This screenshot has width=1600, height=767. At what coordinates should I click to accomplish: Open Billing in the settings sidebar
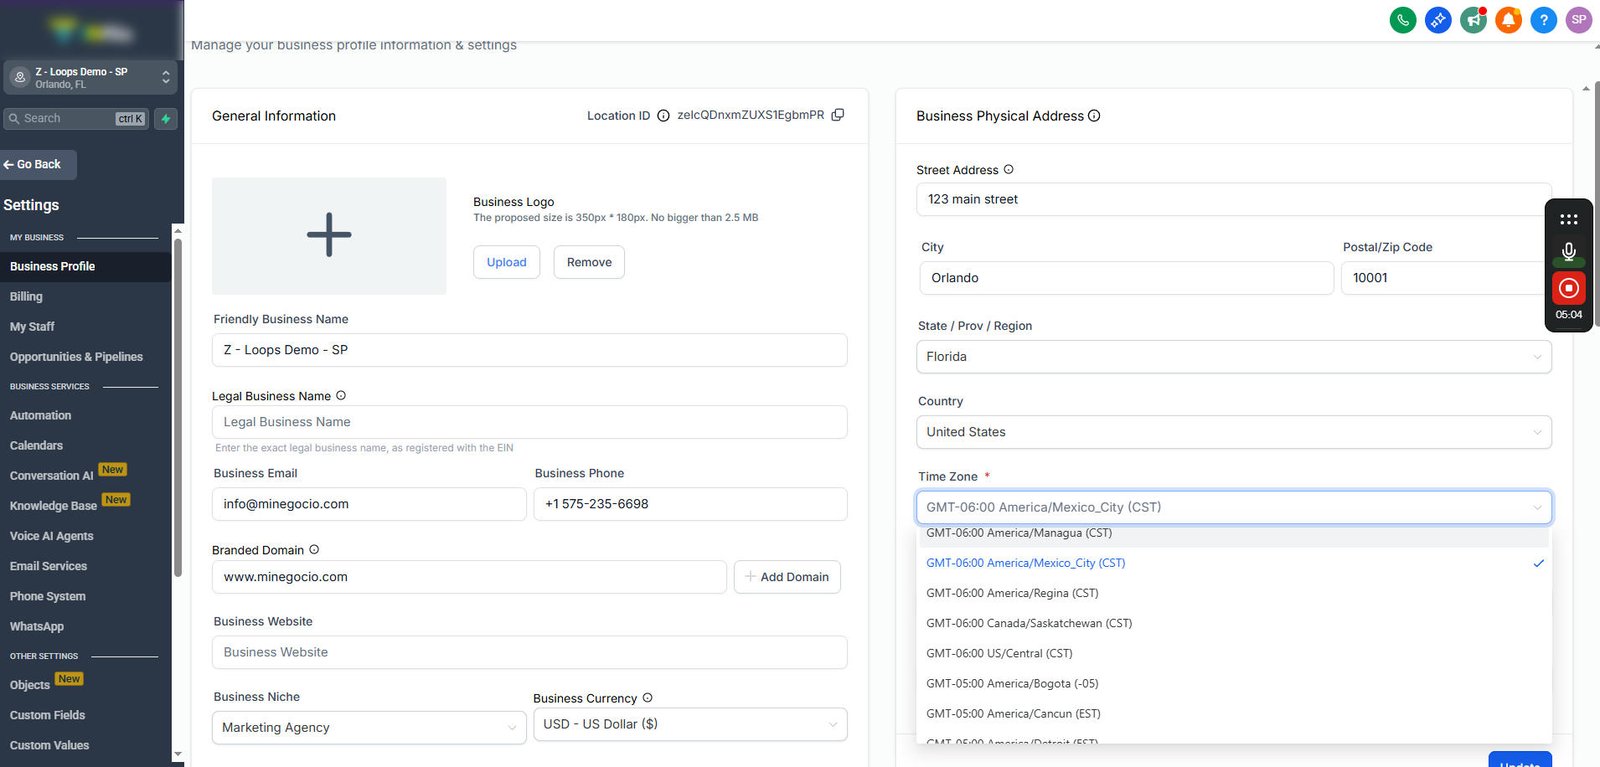[26, 297]
